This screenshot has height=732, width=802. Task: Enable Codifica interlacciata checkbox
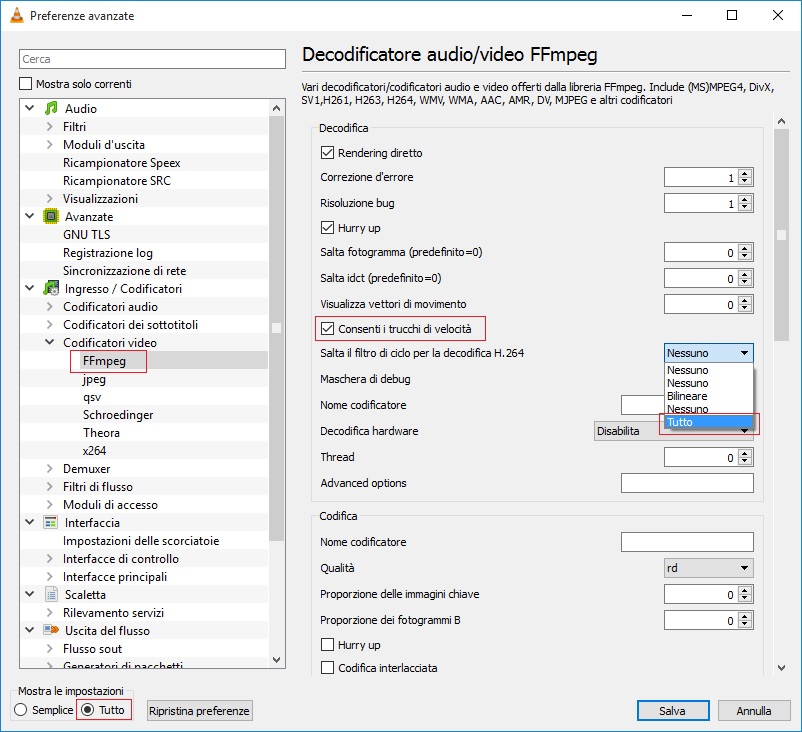[x=327, y=668]
